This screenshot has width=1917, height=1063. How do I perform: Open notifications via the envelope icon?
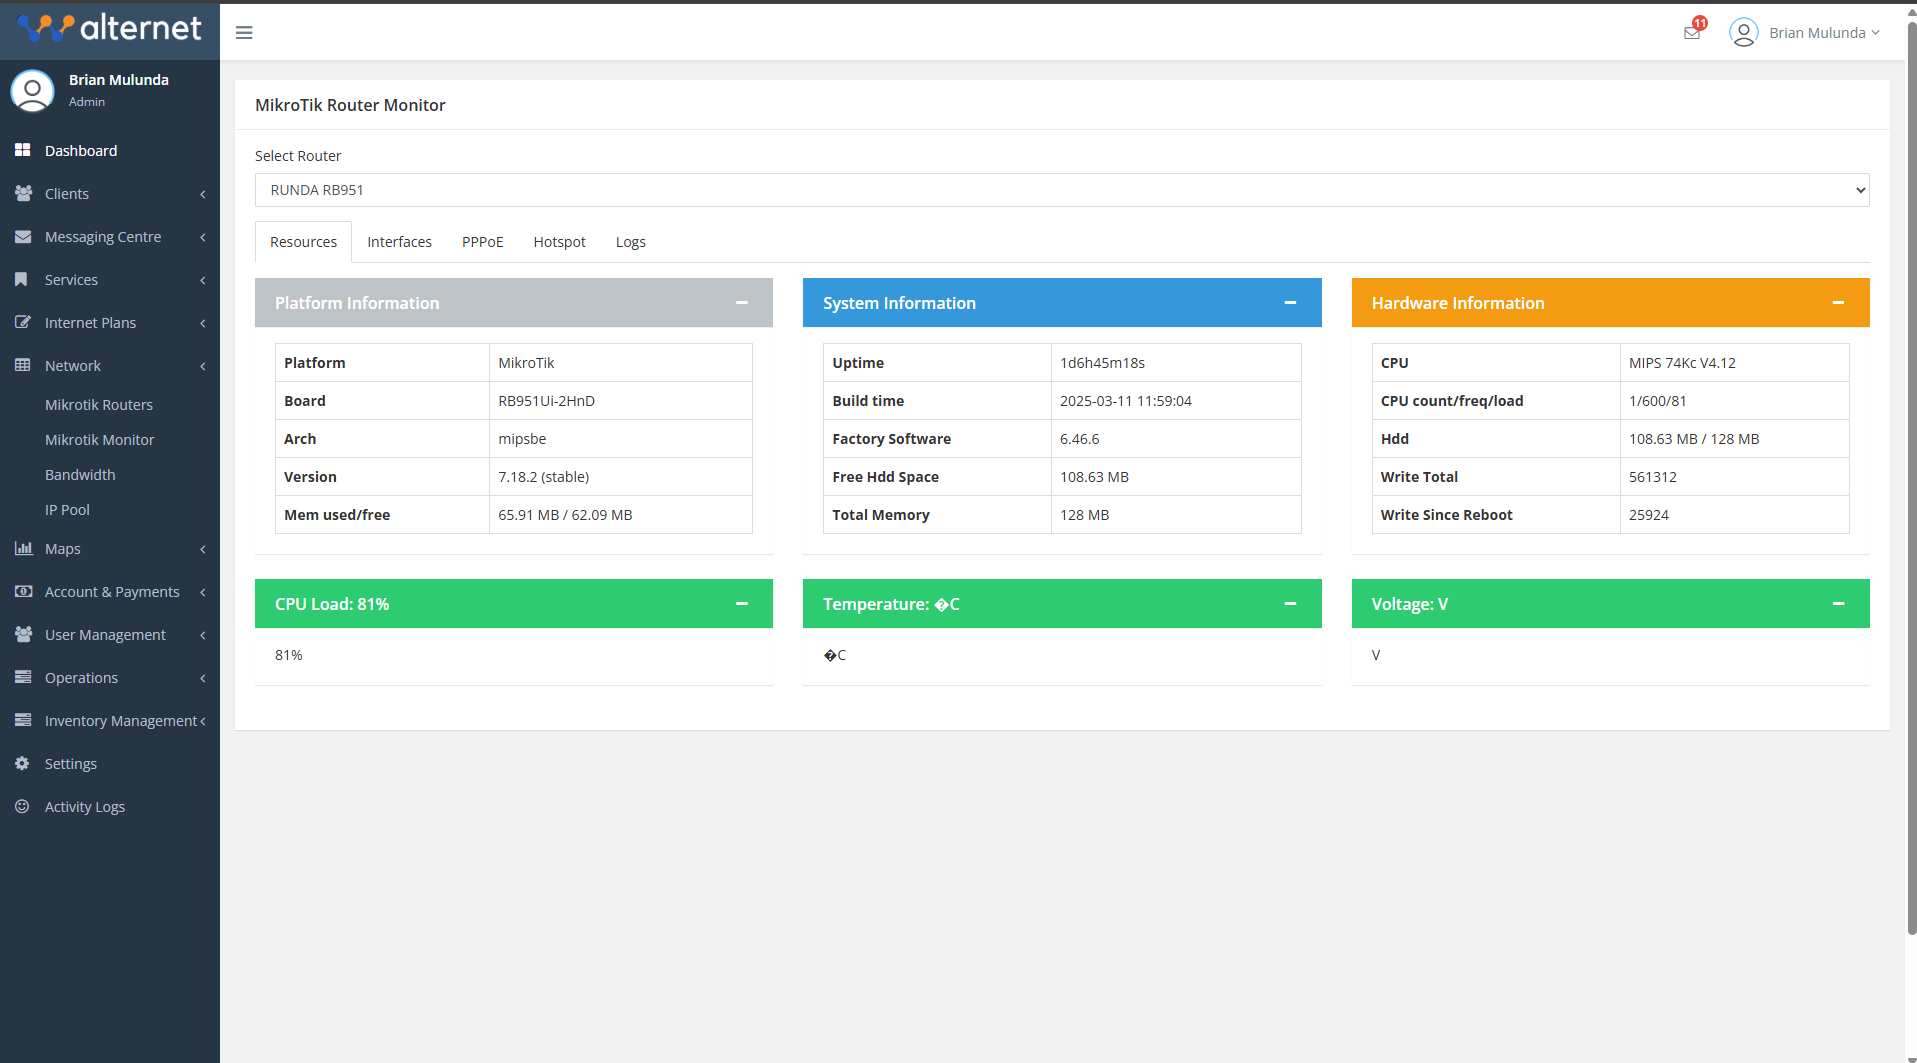pyautogui.click(x=1691, y=31)
